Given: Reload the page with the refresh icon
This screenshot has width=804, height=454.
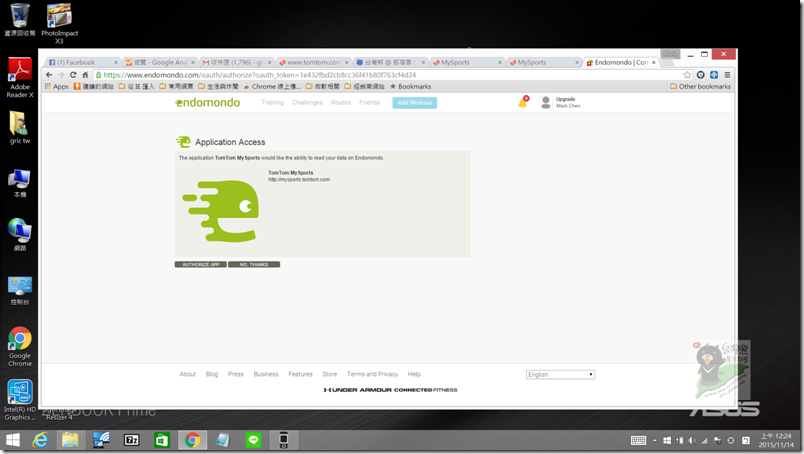Looking at the screenshot, I should pos(73,75).
